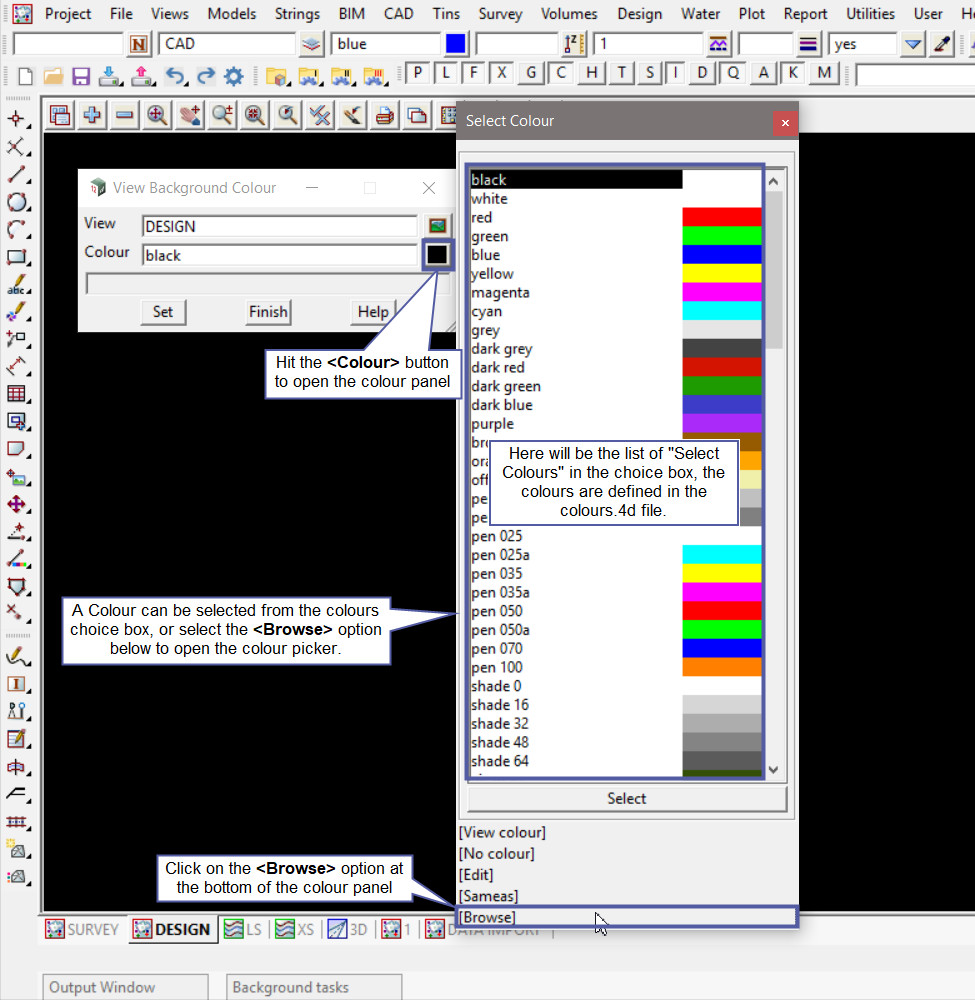Screen dimensions: 975x1000
Task: Open the view picker beside the DESIGN field
Action: click(x=436, y=225)
